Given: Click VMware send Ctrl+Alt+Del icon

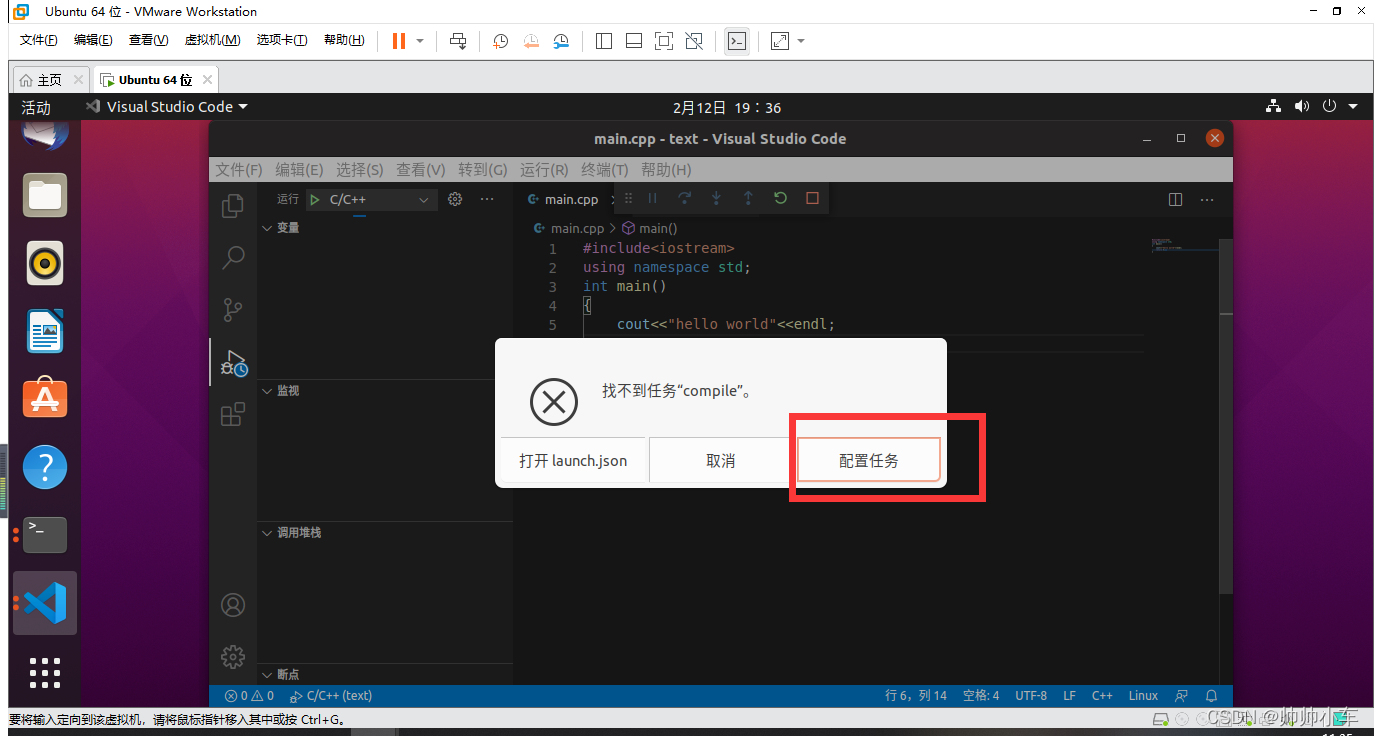Looking at the screenshot, I should click(x=458, y=41).
